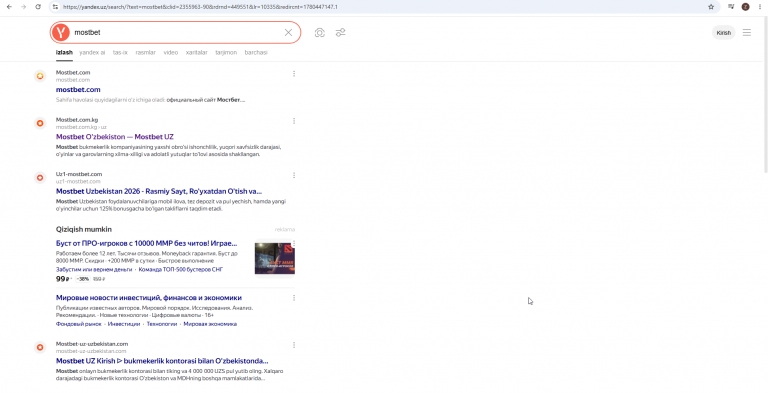Switch to xaritalar tab
The height and width of the screenshot is (393, 768).
click(x=196, y=52)
